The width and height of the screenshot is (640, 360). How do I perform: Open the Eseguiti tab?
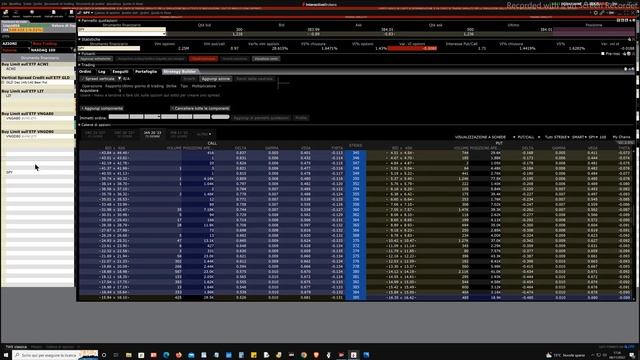(x=120, y=71)
